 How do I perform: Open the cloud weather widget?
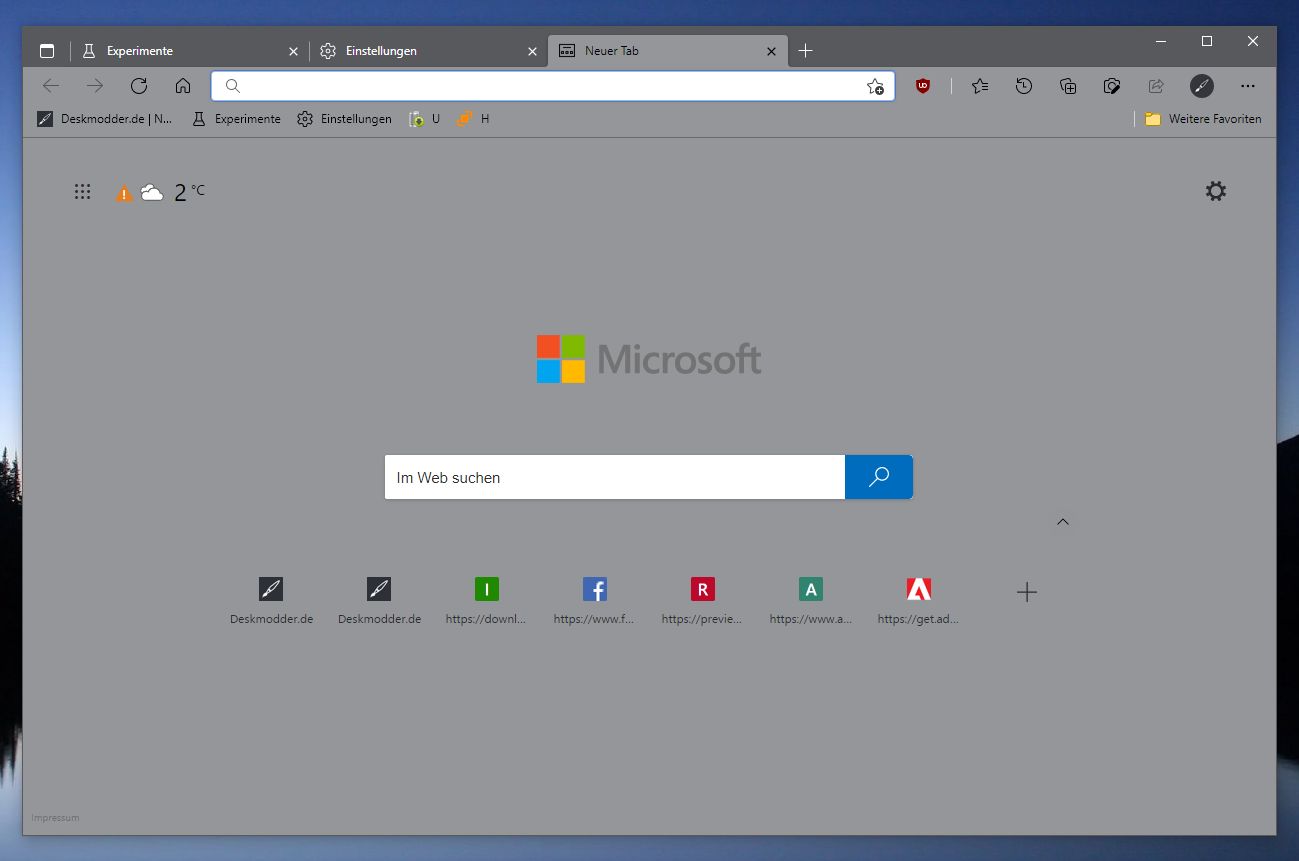coord(152,192)
